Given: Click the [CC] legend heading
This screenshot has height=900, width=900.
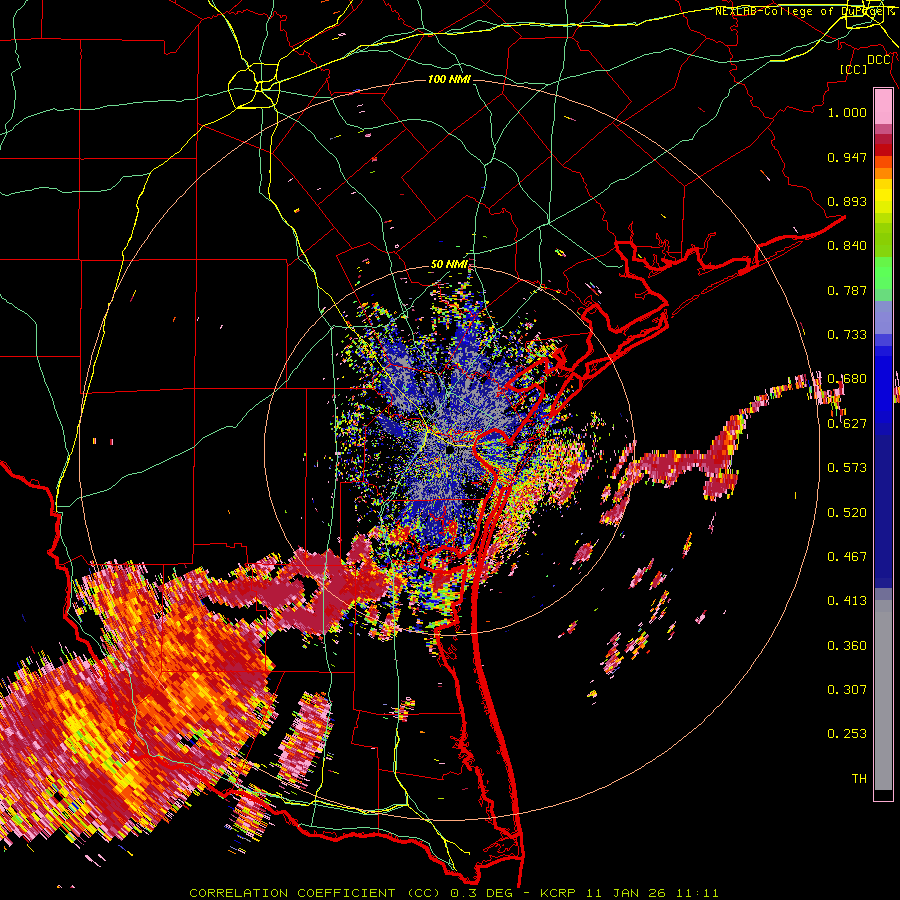Looking at the screenshot, I should pos(853,70).
